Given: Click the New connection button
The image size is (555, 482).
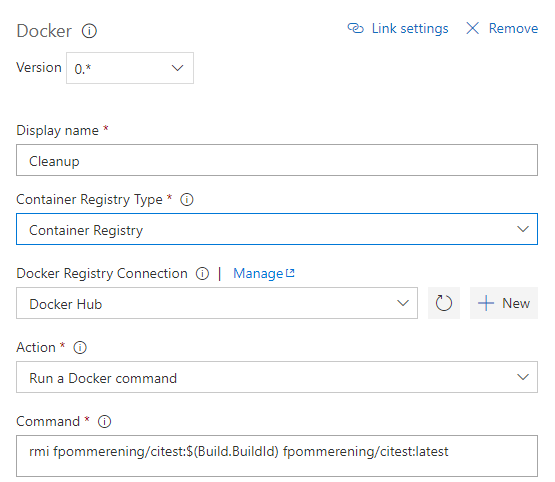Looking at the screenshot, I should pyautogui.click(x=504, y=303).
